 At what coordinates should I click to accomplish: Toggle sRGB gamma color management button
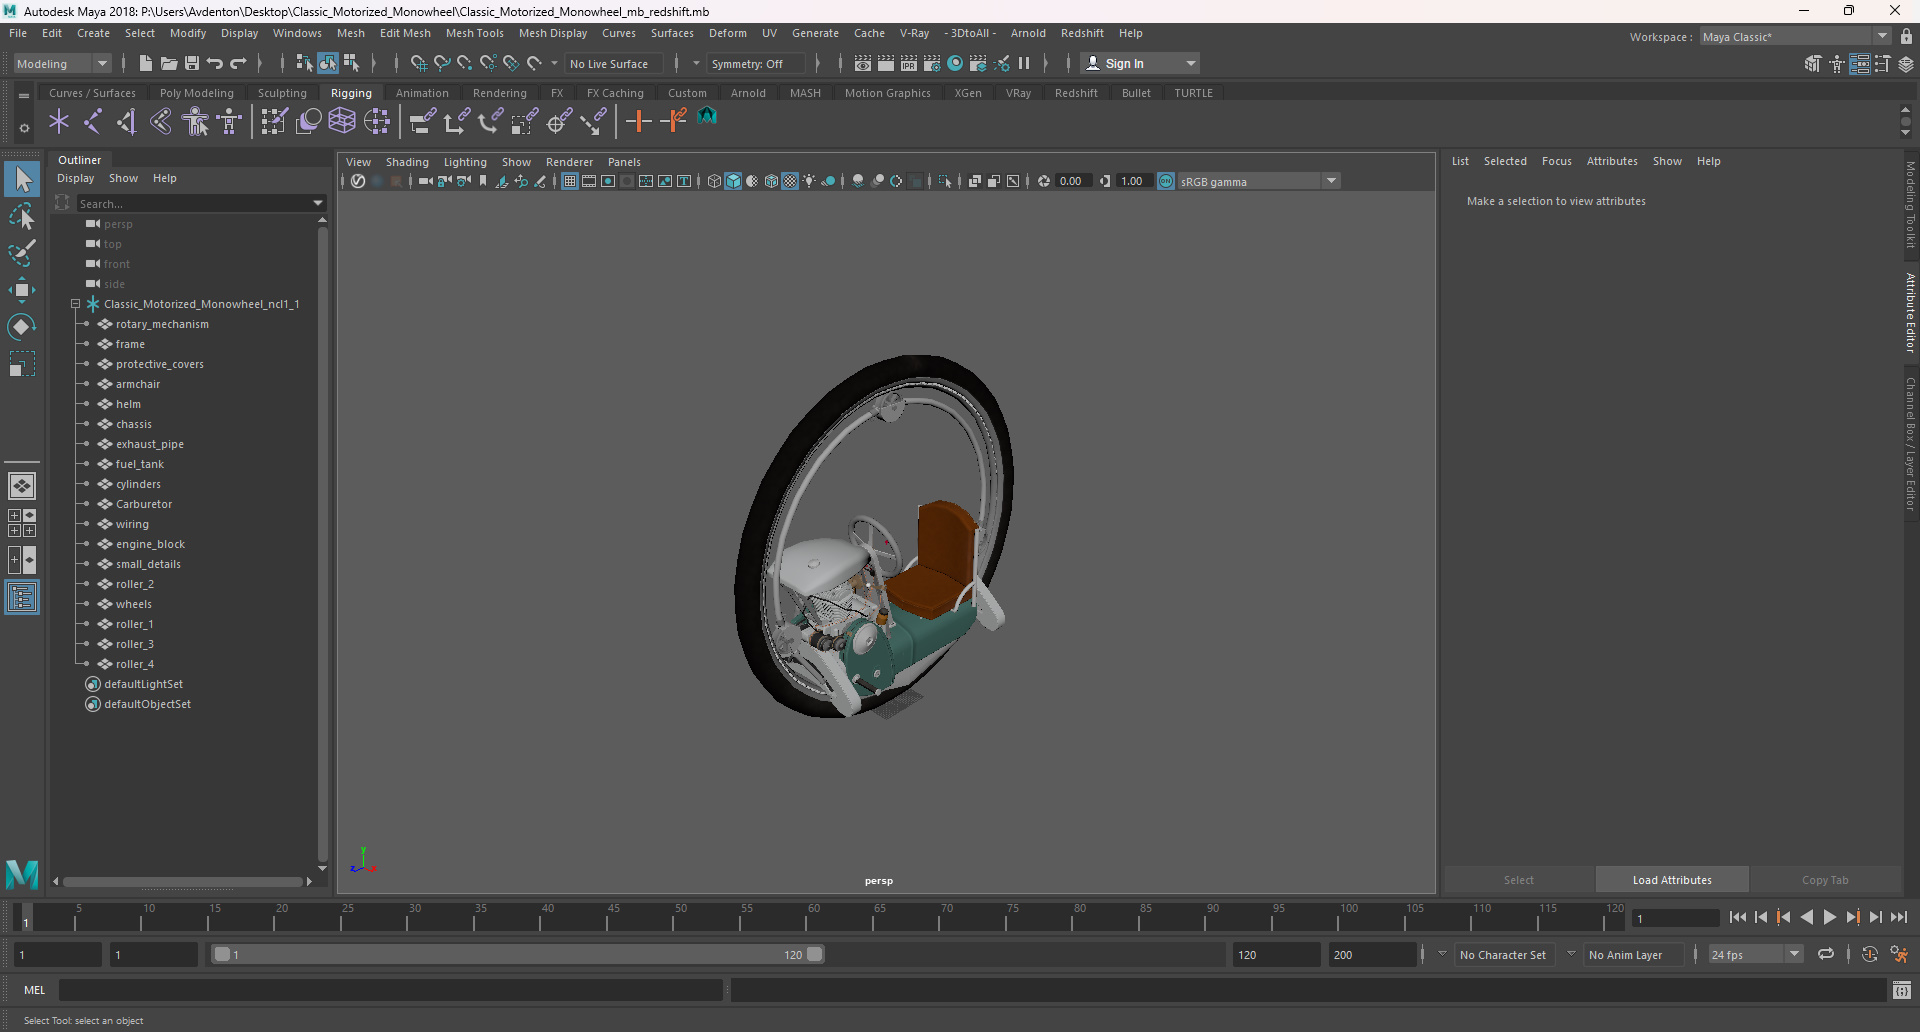coord(1166,181)
